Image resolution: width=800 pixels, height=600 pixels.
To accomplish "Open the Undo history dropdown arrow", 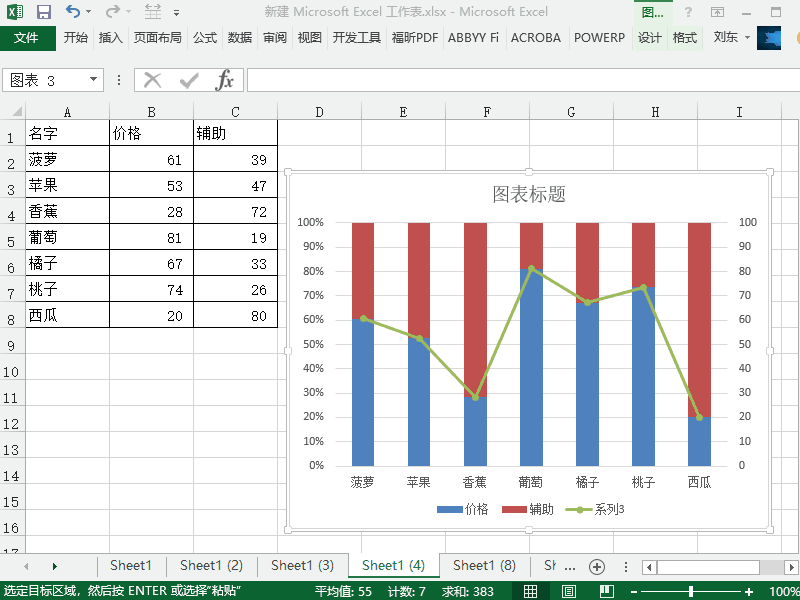I will tap(88, 11).
